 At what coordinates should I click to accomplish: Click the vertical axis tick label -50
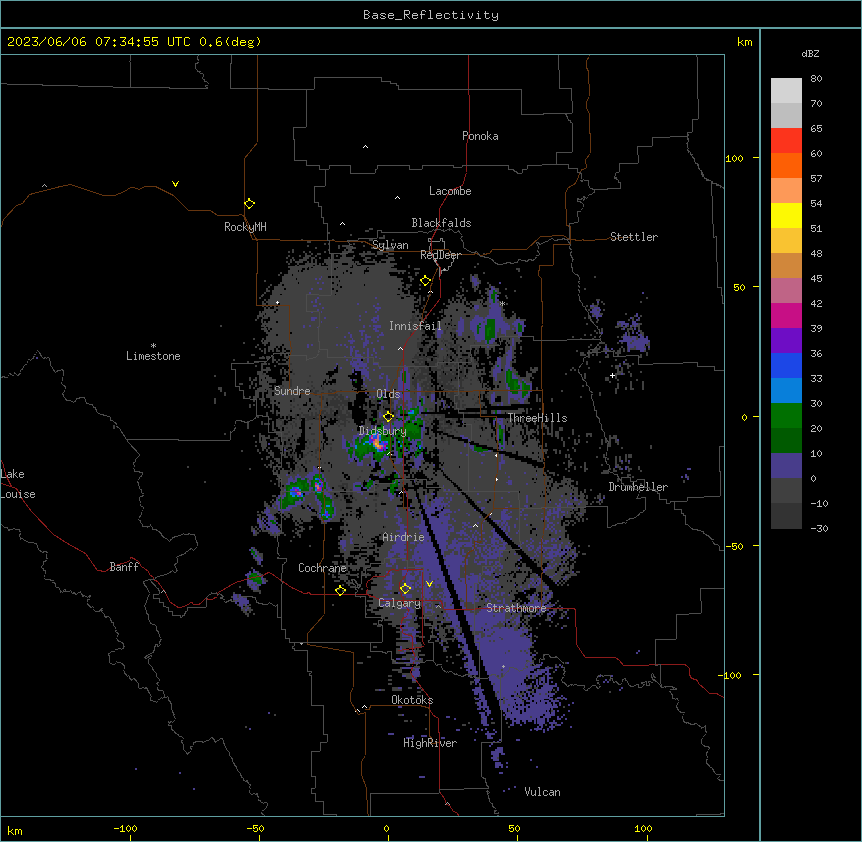pos(734,546)
